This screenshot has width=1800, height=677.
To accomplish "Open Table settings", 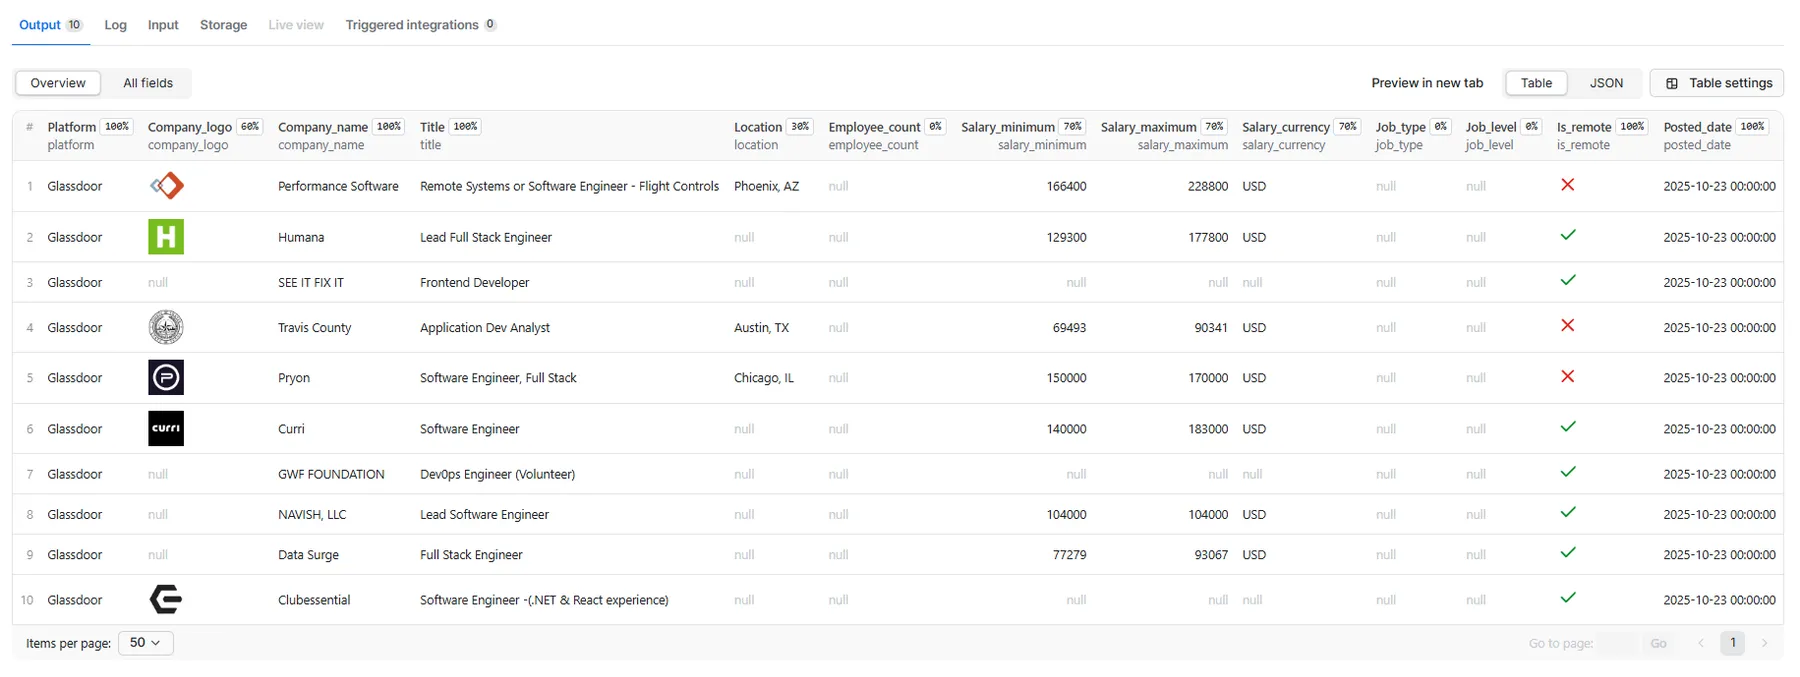I will pos(1717,83).
